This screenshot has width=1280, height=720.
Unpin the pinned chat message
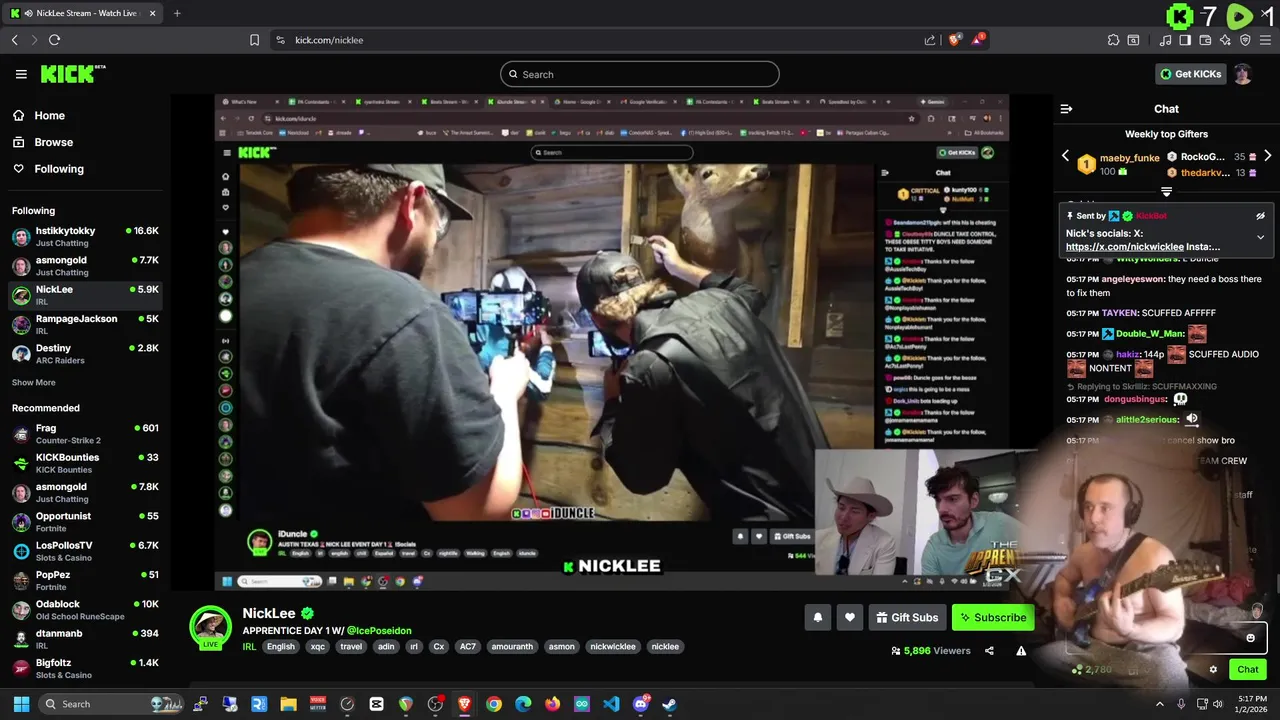click(x=1260, y=216)
